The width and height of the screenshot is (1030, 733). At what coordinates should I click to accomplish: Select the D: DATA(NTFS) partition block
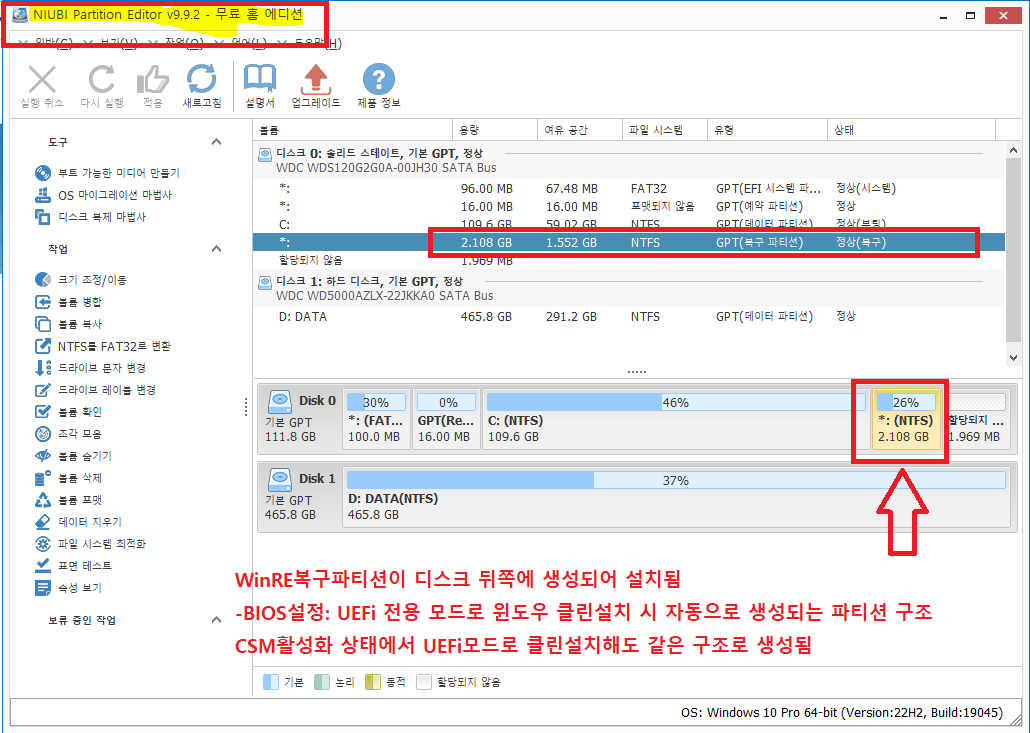676,497
